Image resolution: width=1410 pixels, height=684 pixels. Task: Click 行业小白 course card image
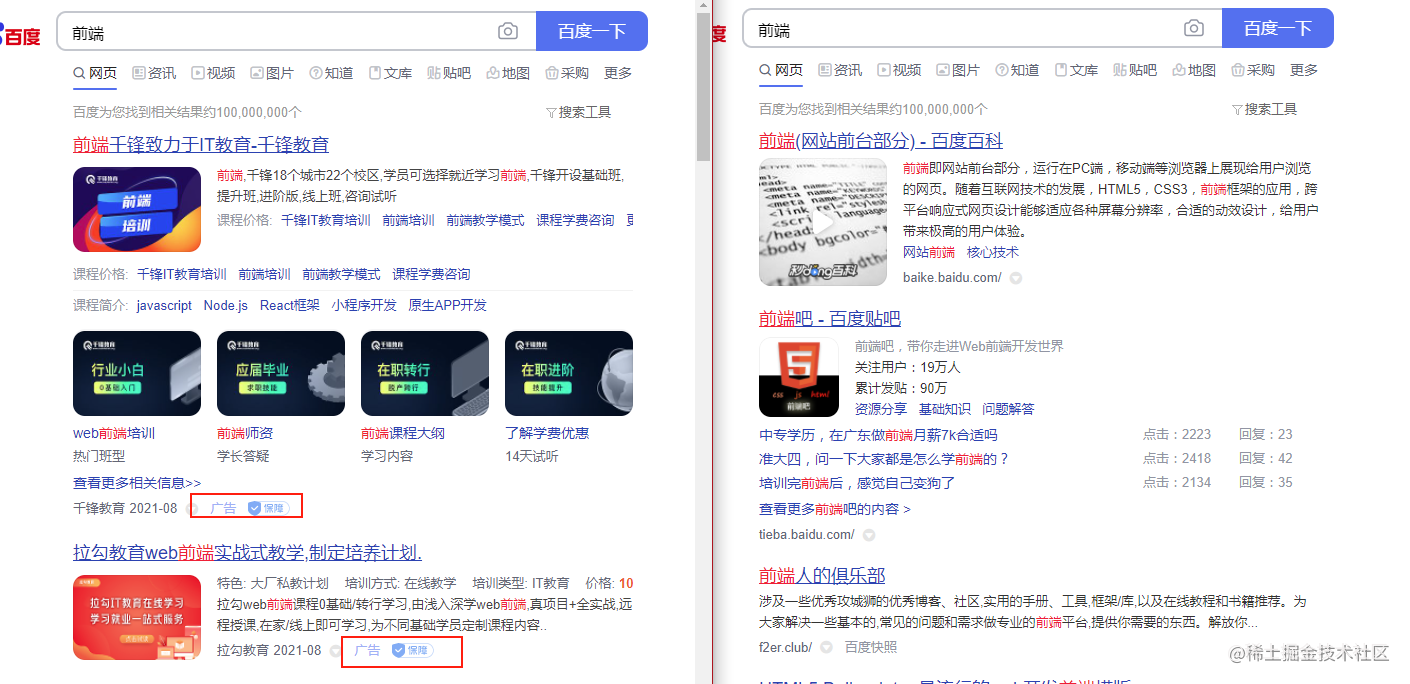tap(137, 373)
